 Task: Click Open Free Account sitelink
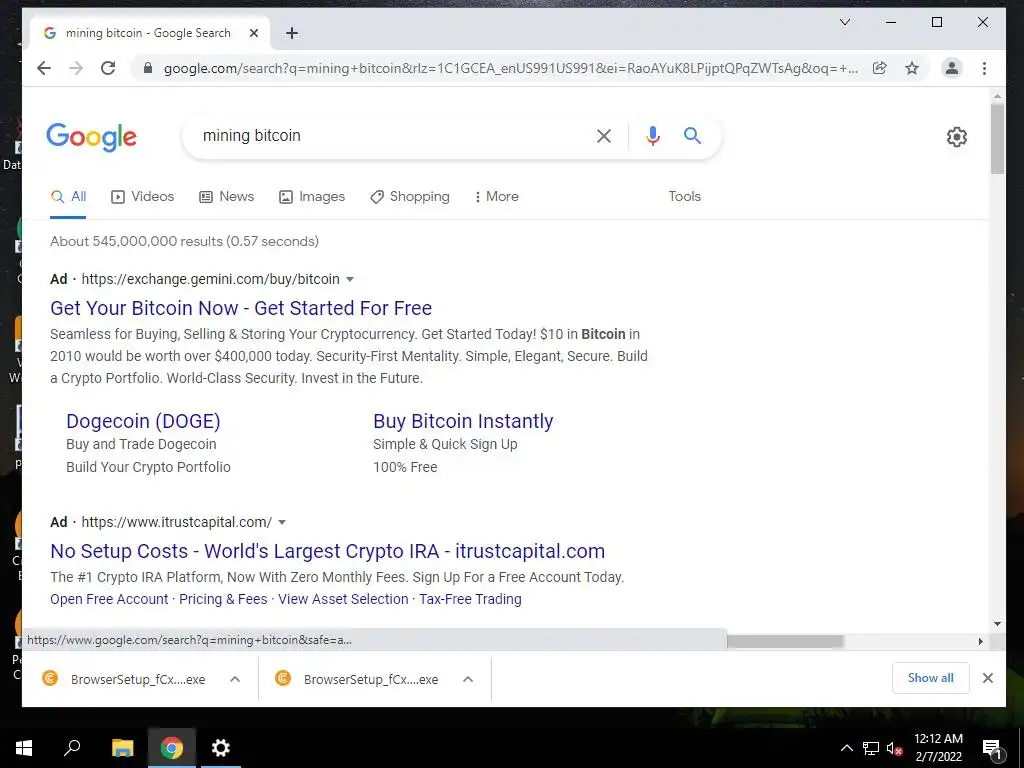[x=109, y=600]
